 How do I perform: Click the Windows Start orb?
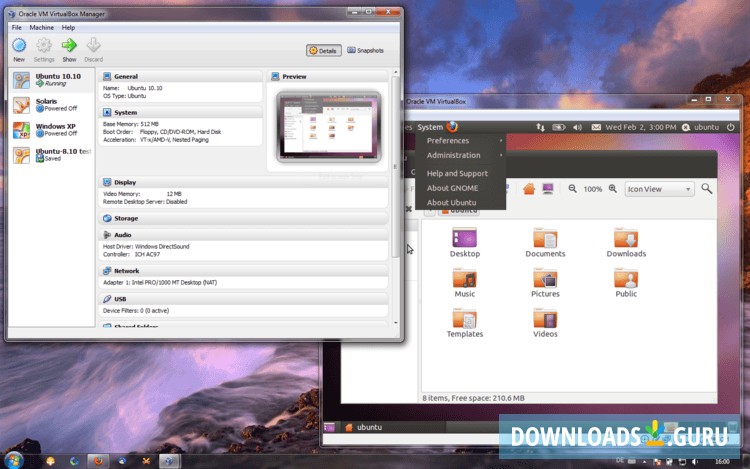(x=14, y=460)
